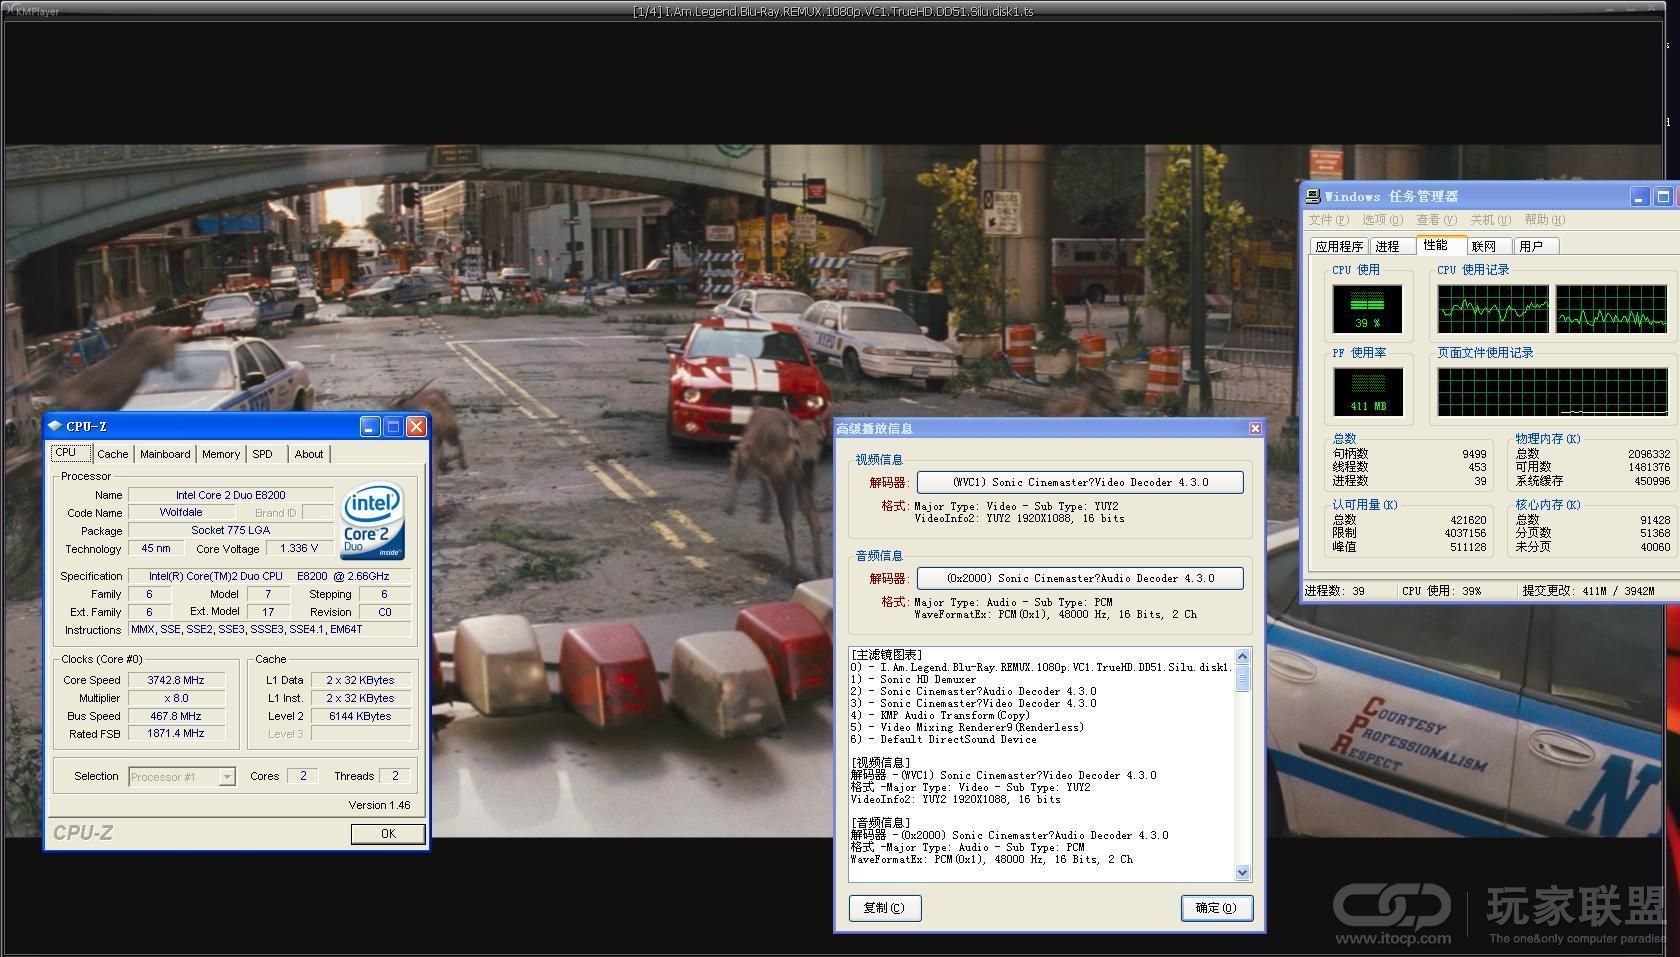Minimize the CPU-Z window
The width and height of the screenshot is (1680, 957).
tap(369, 427)
